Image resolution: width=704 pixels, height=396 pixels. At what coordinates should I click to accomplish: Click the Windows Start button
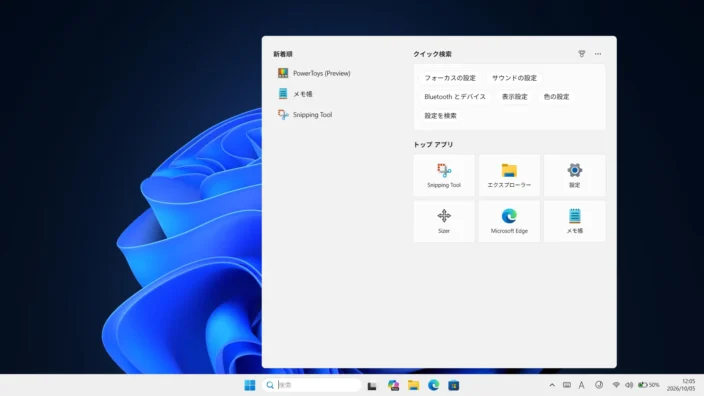pyautogui.click(x=250, y=385)
